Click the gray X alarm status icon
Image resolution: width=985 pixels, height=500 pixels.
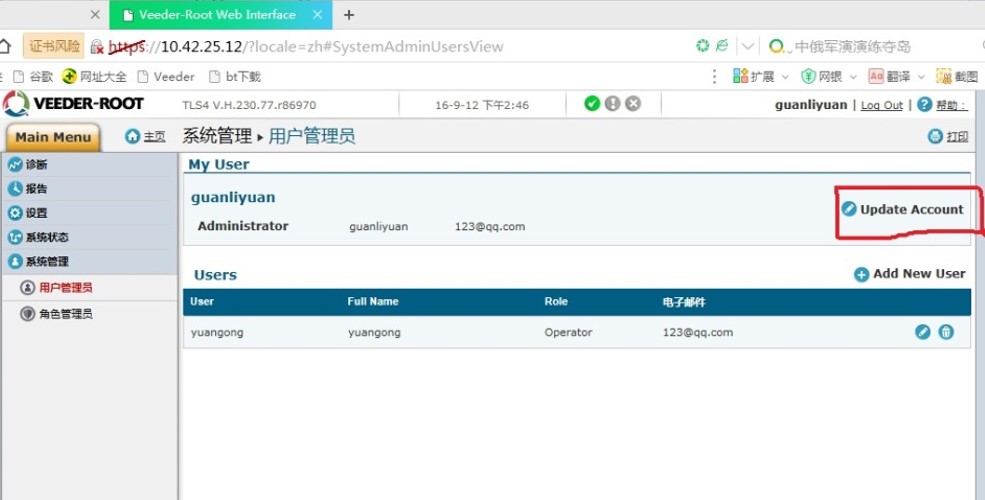632,104
